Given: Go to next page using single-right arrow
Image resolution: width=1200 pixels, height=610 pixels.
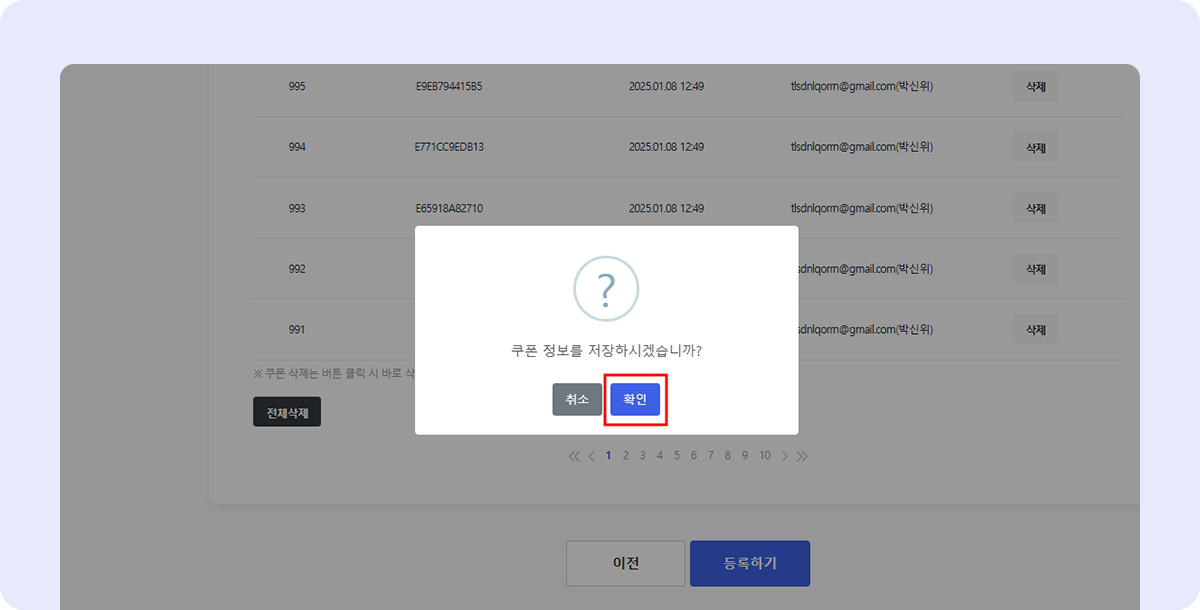Looking at the screenshot, I should coord(785,456).
